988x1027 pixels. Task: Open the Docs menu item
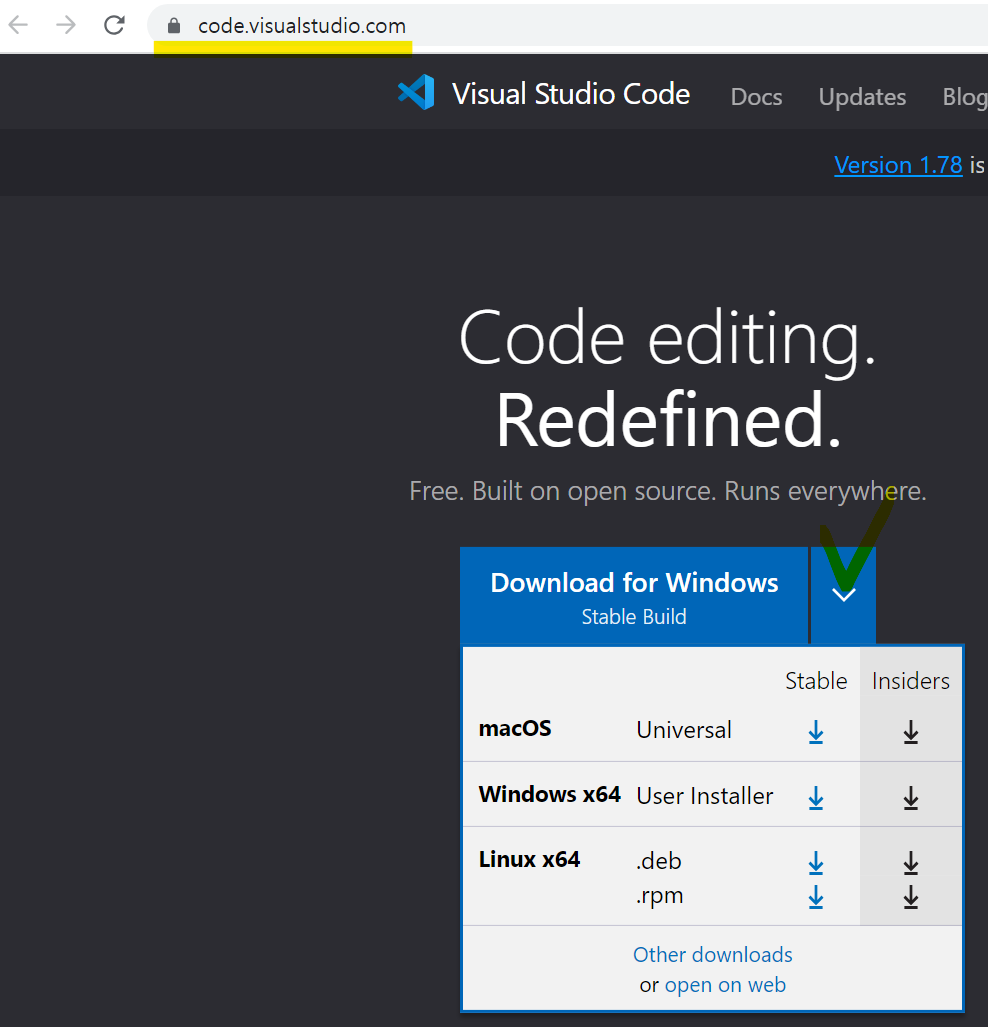[x=756, y=97]
